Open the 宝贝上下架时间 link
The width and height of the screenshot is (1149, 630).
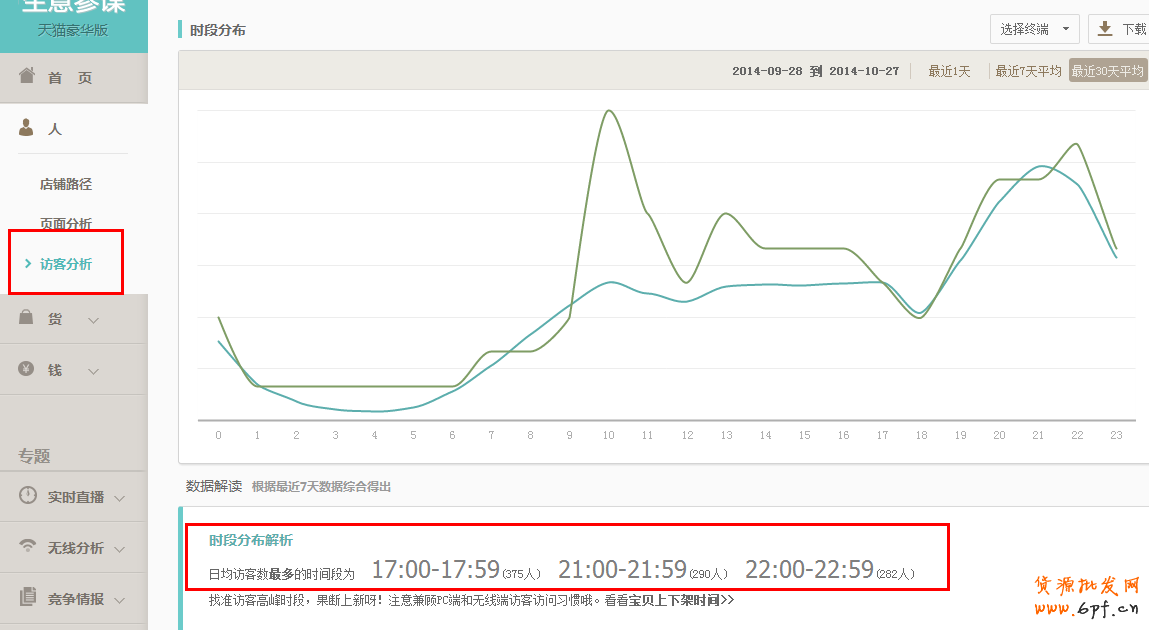click(688, 601)
